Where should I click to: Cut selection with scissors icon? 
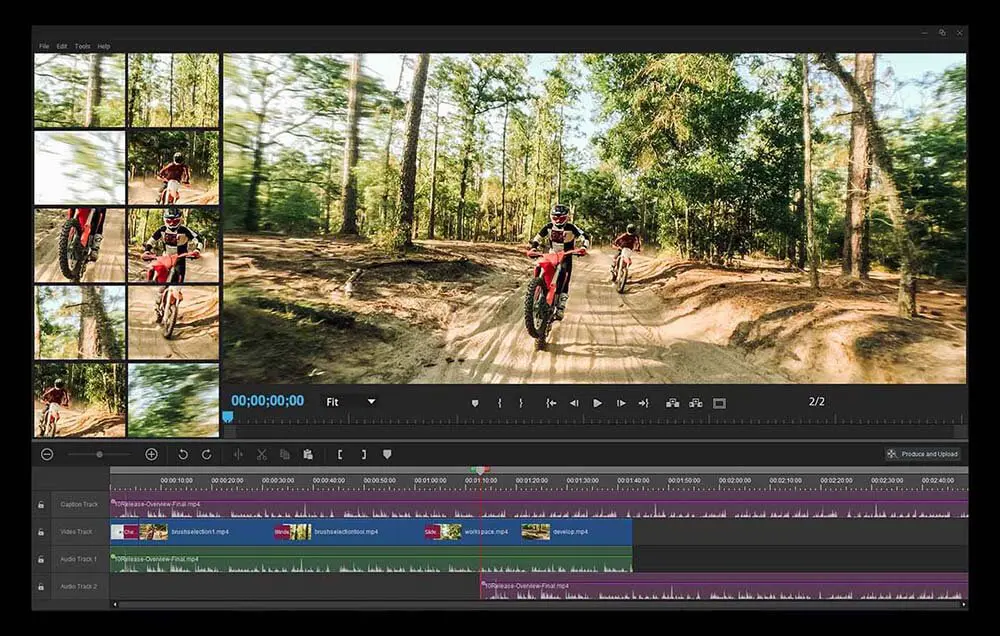click(x=261, y=454)
